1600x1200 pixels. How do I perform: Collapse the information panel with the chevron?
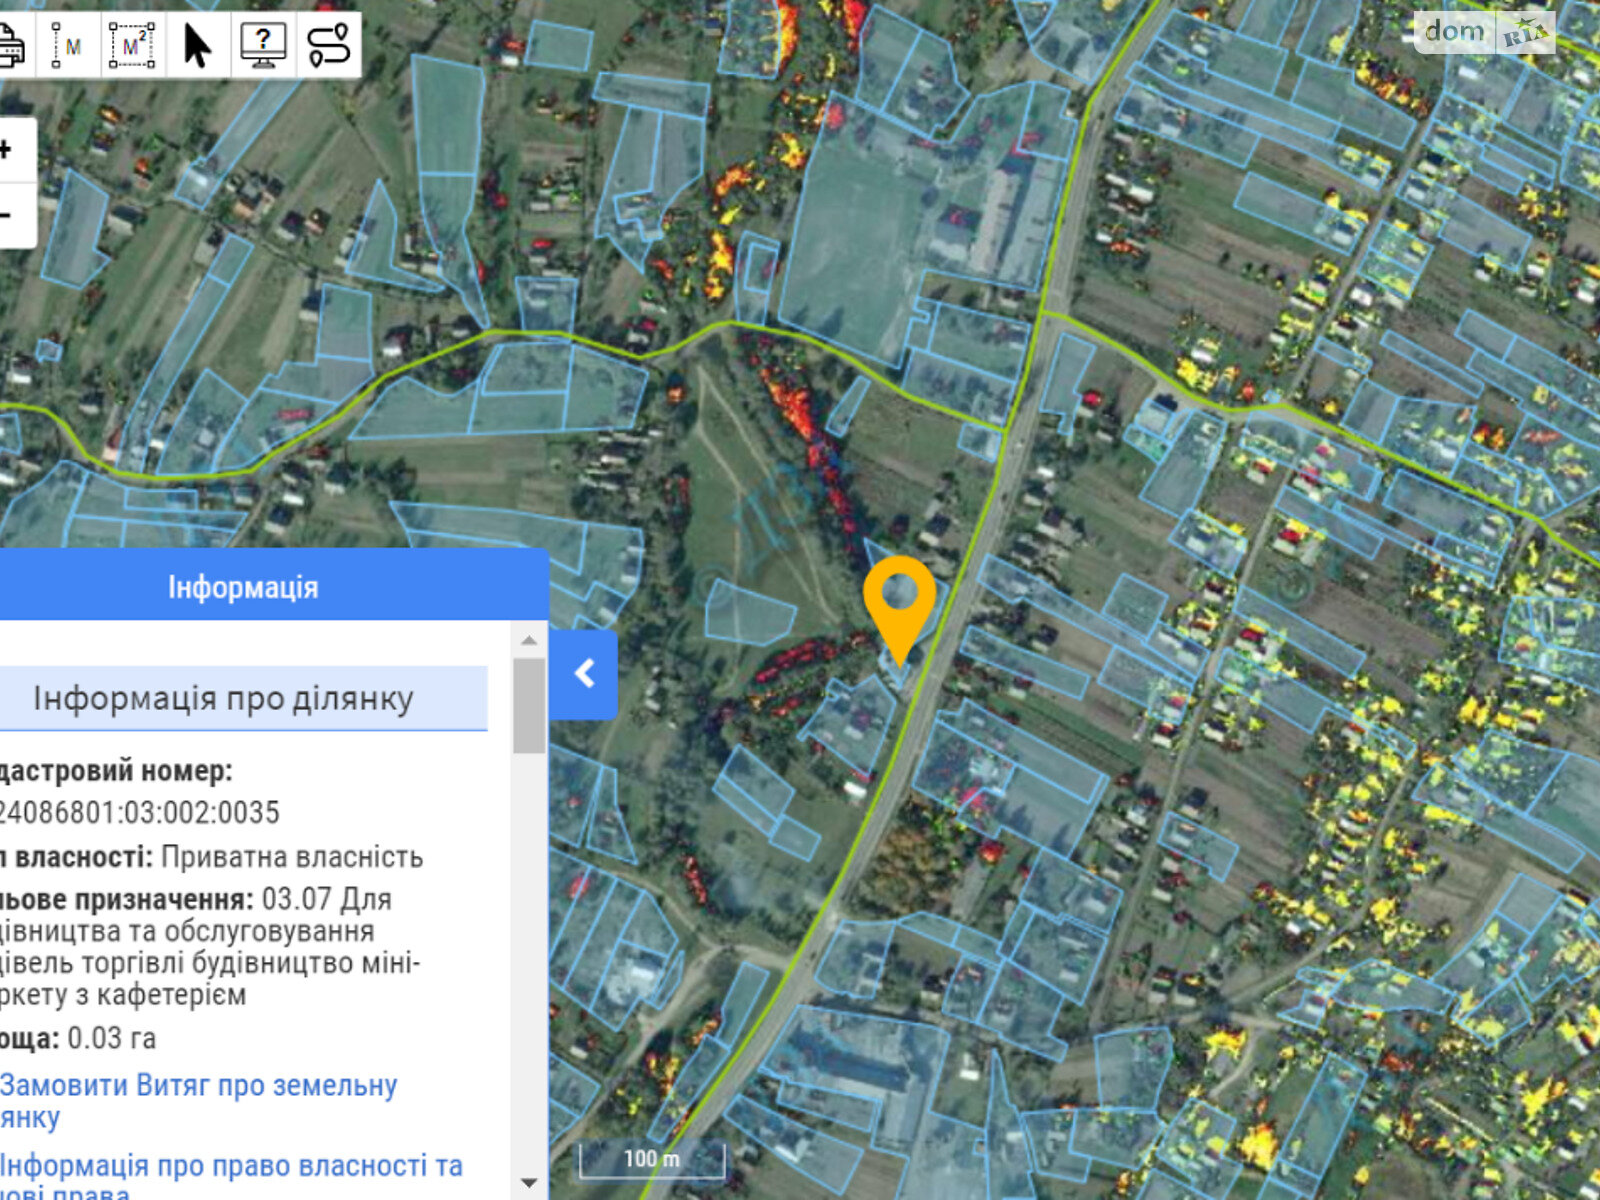[x=583, y=674]
